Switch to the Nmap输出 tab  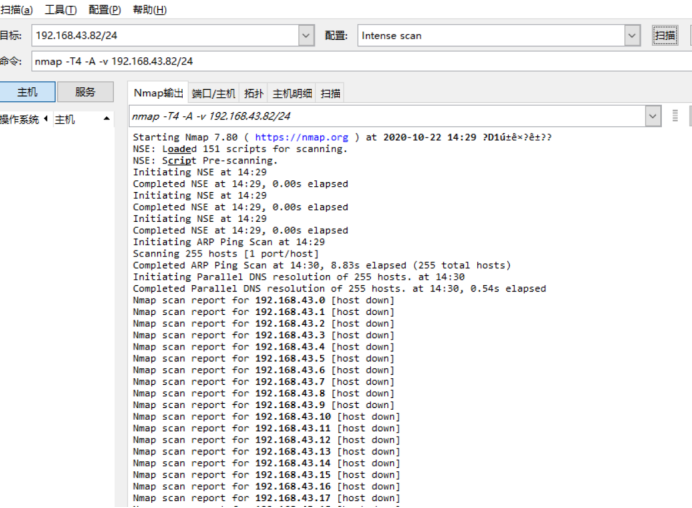click(x=158, y=93)
